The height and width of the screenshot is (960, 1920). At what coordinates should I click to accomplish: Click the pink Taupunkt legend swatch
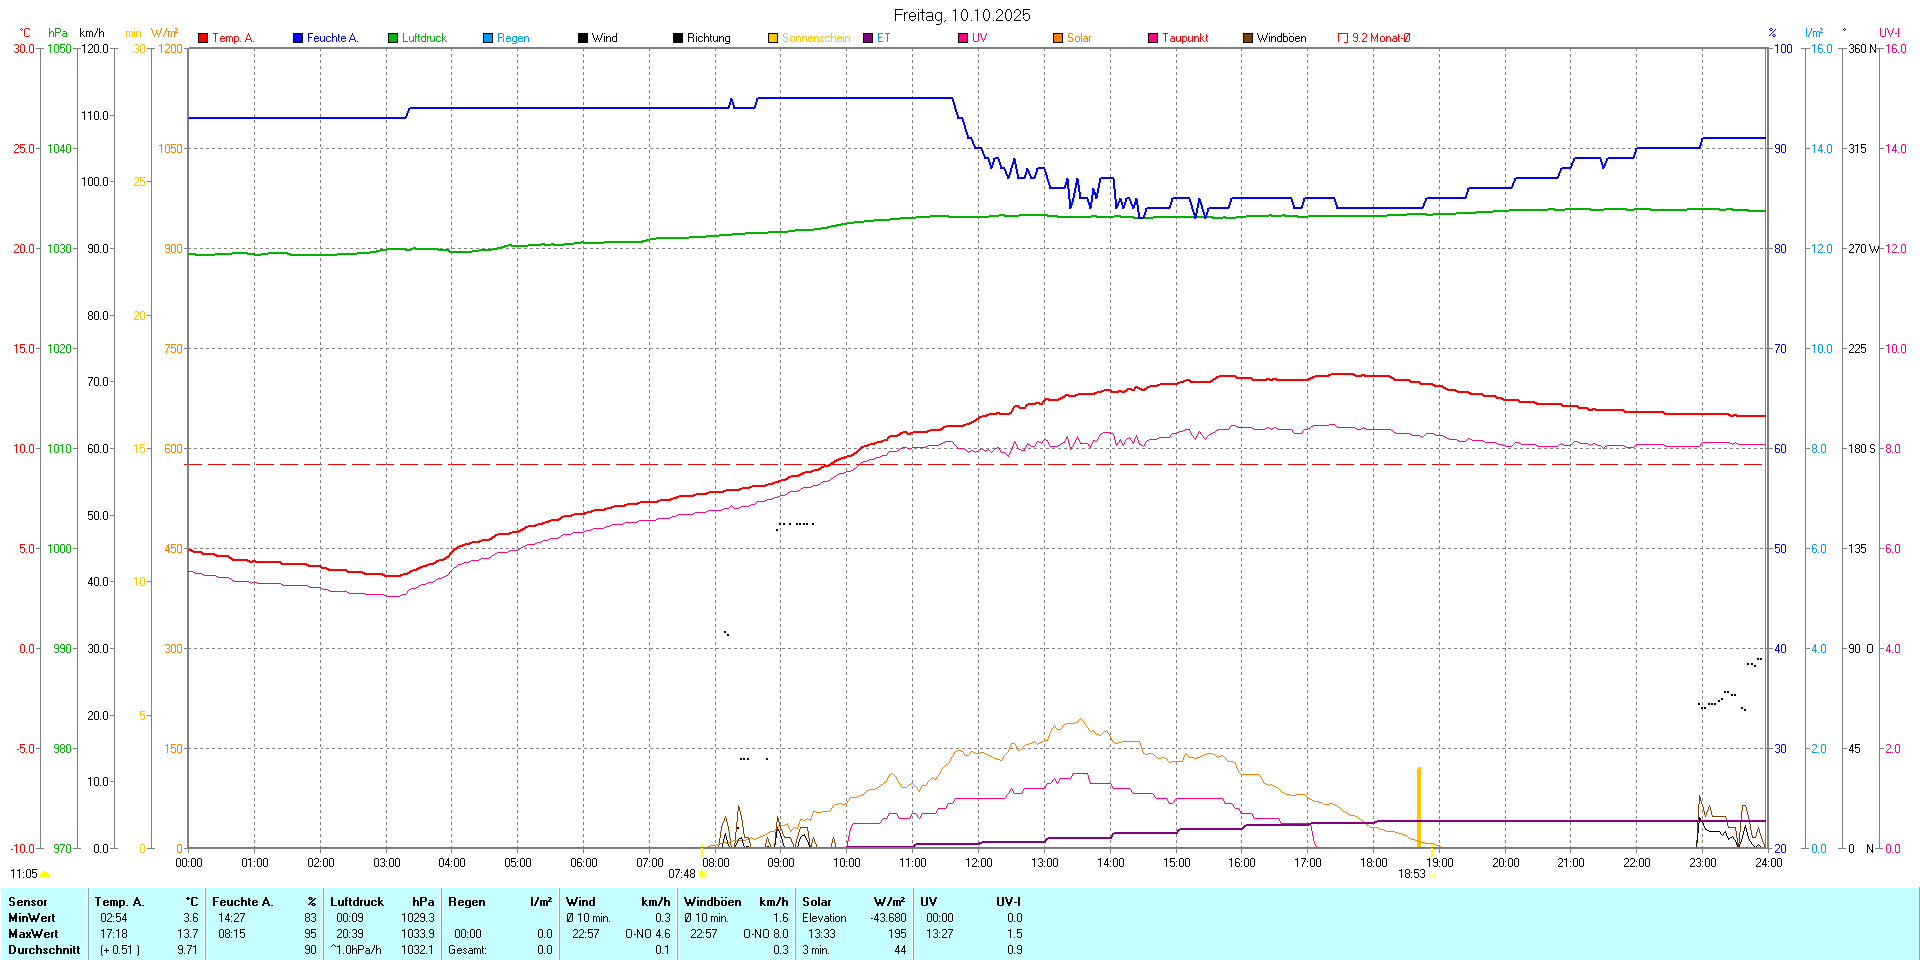click(x=1153, y=38)
